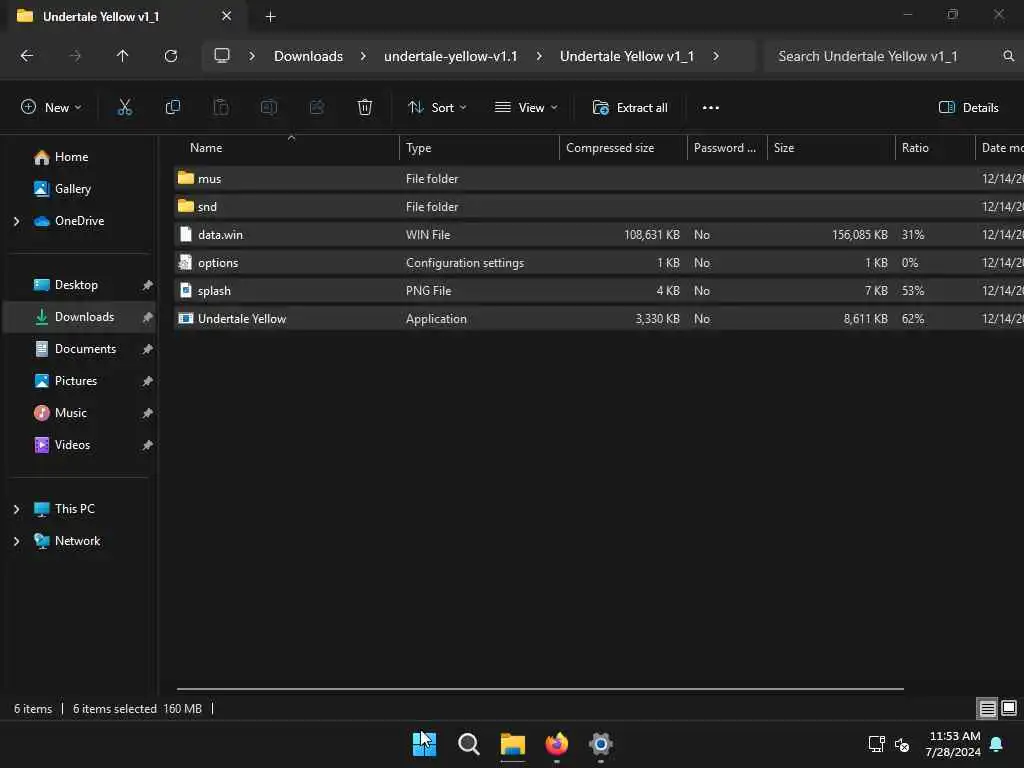Screen dimensions: 1024x768
Task: Expand the This PC tree node
Action: [17, 509]
